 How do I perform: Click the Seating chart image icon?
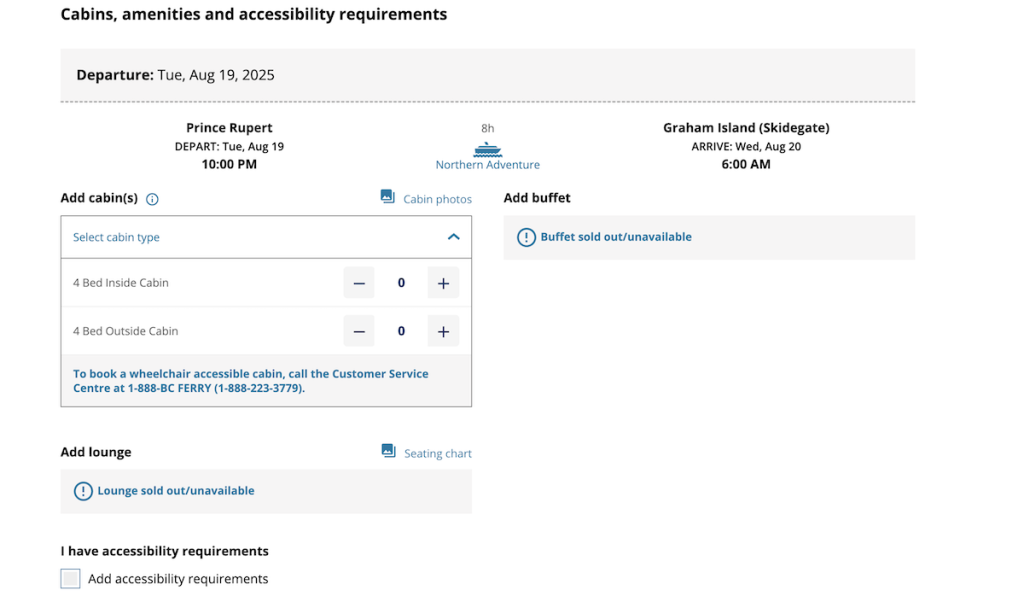(x=389, y=451)
